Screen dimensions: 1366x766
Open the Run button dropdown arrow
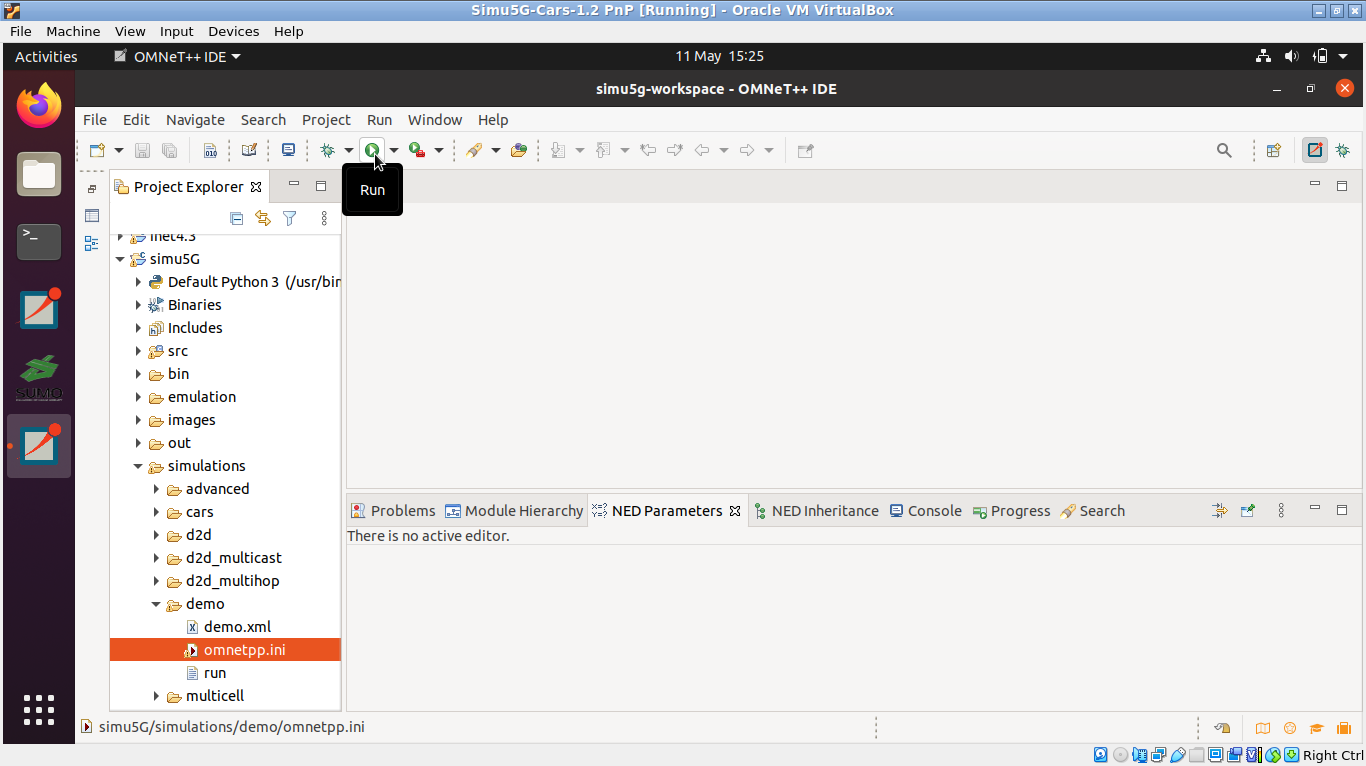(x=394, y=150)
